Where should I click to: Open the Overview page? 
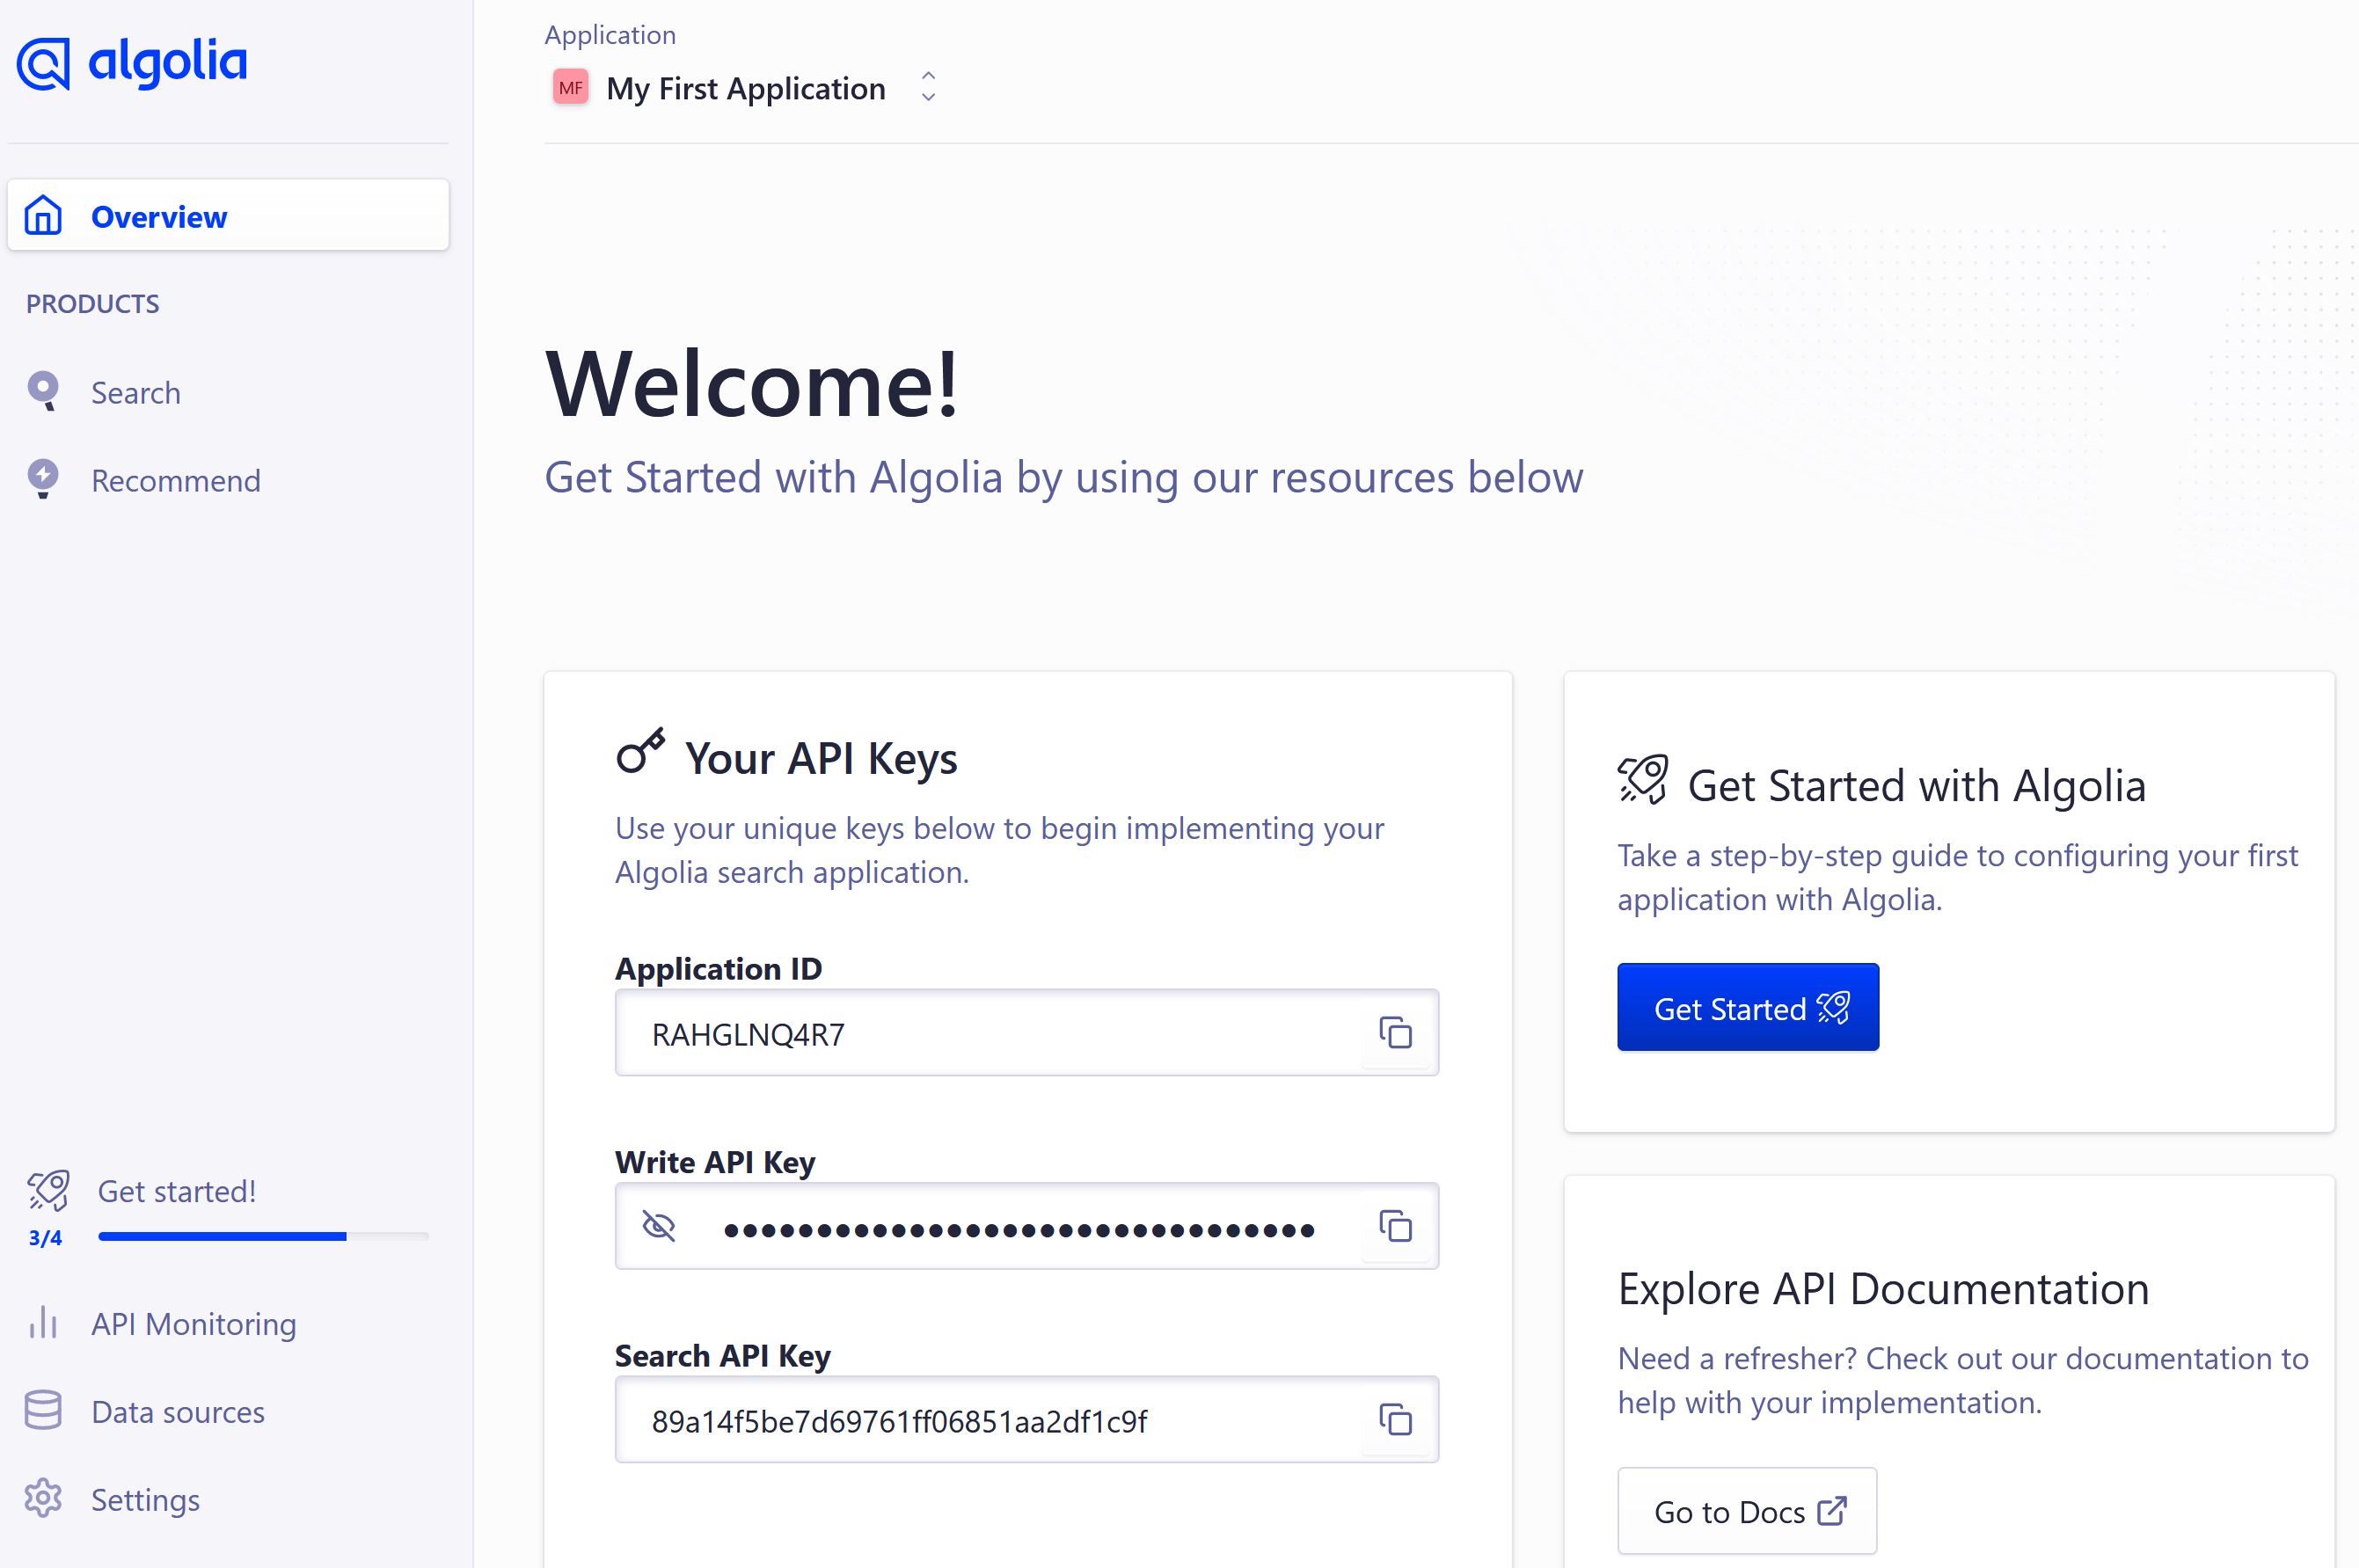228,215
